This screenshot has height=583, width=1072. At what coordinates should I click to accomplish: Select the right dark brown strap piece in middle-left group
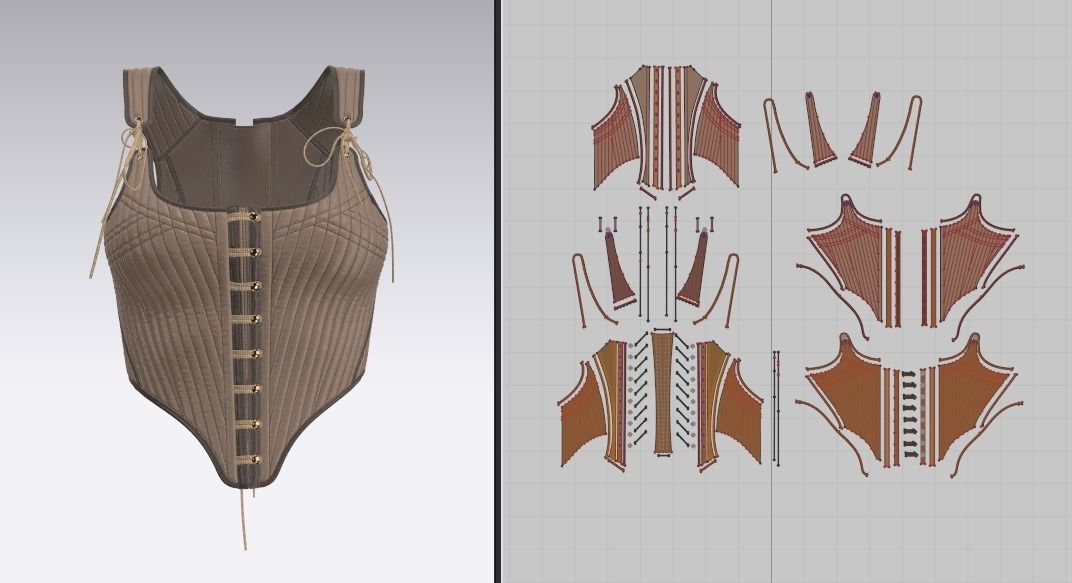(694, 268)
